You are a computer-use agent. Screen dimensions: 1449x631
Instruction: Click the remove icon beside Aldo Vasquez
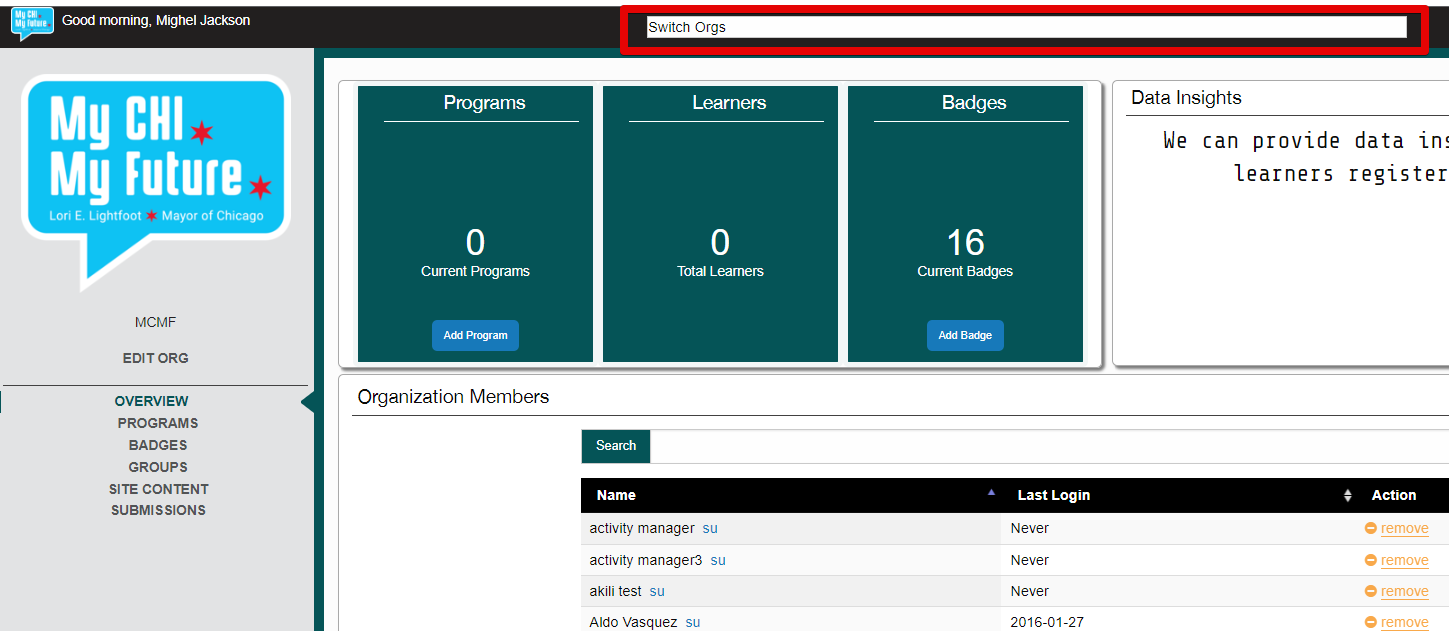[x=1371, y=623]
